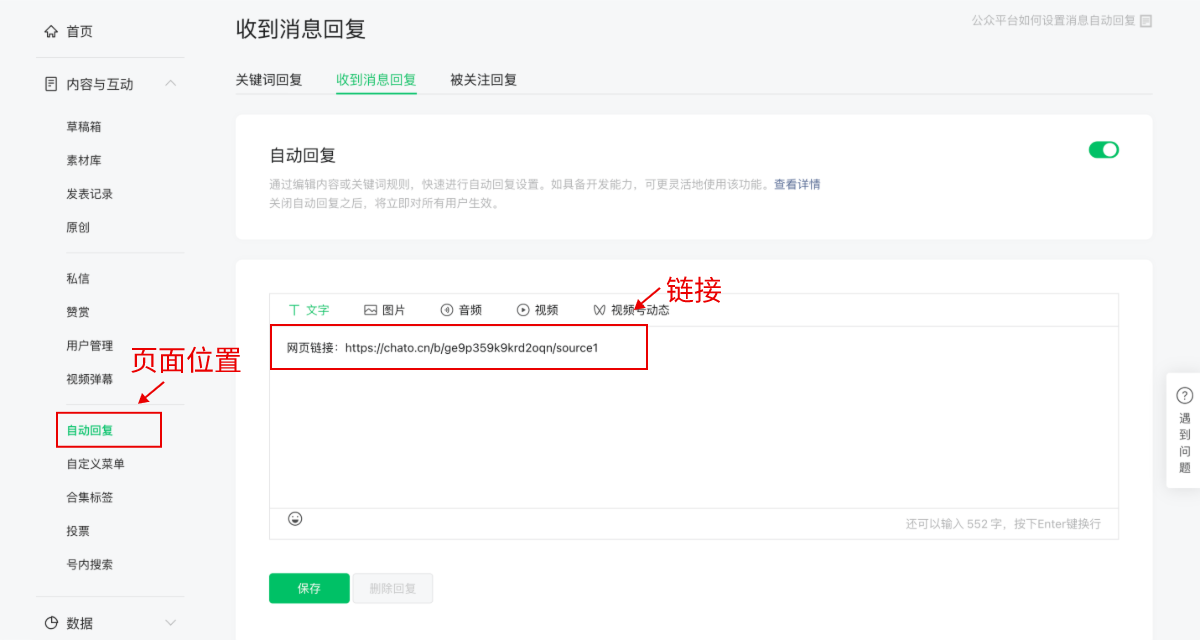Open the 查看详情 link
The width and height of the screenshot is (1200, 640).
pos(797,185)
